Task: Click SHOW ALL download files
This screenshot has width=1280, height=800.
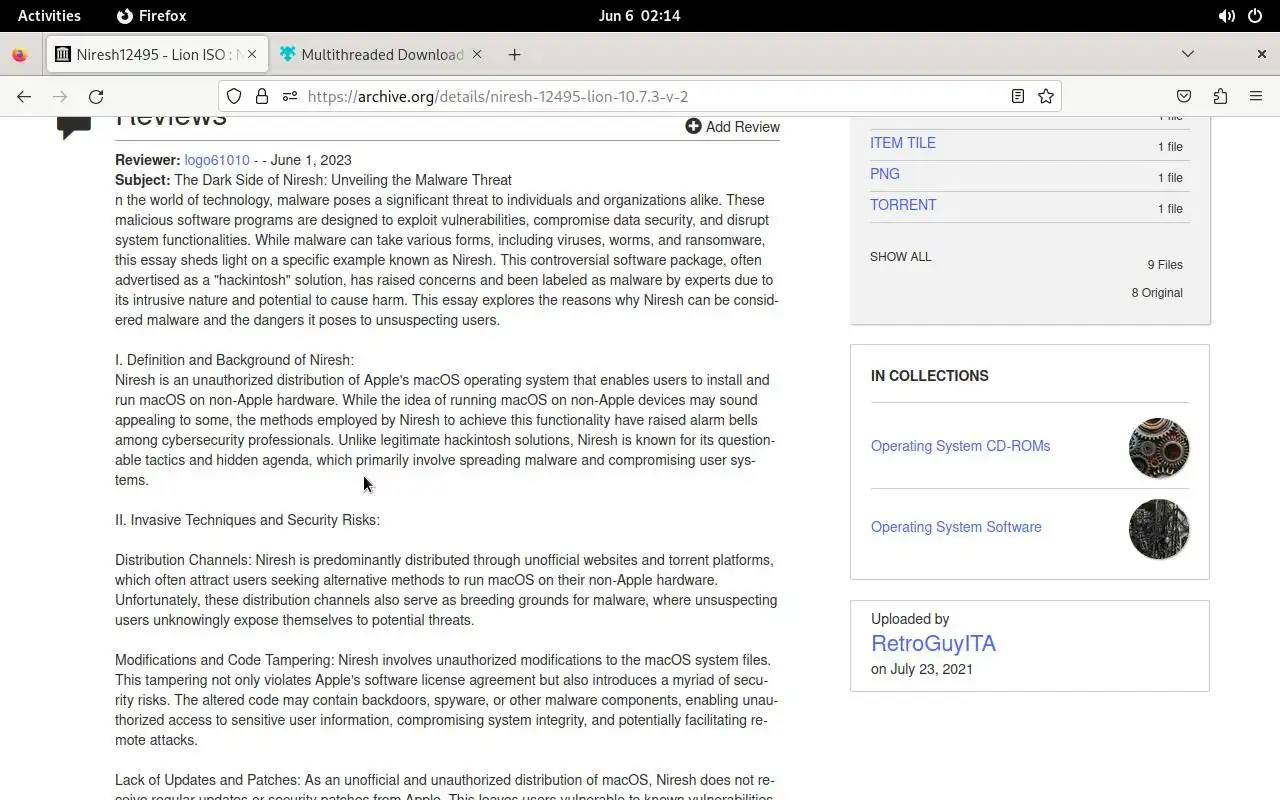Action: click(900, 257)
